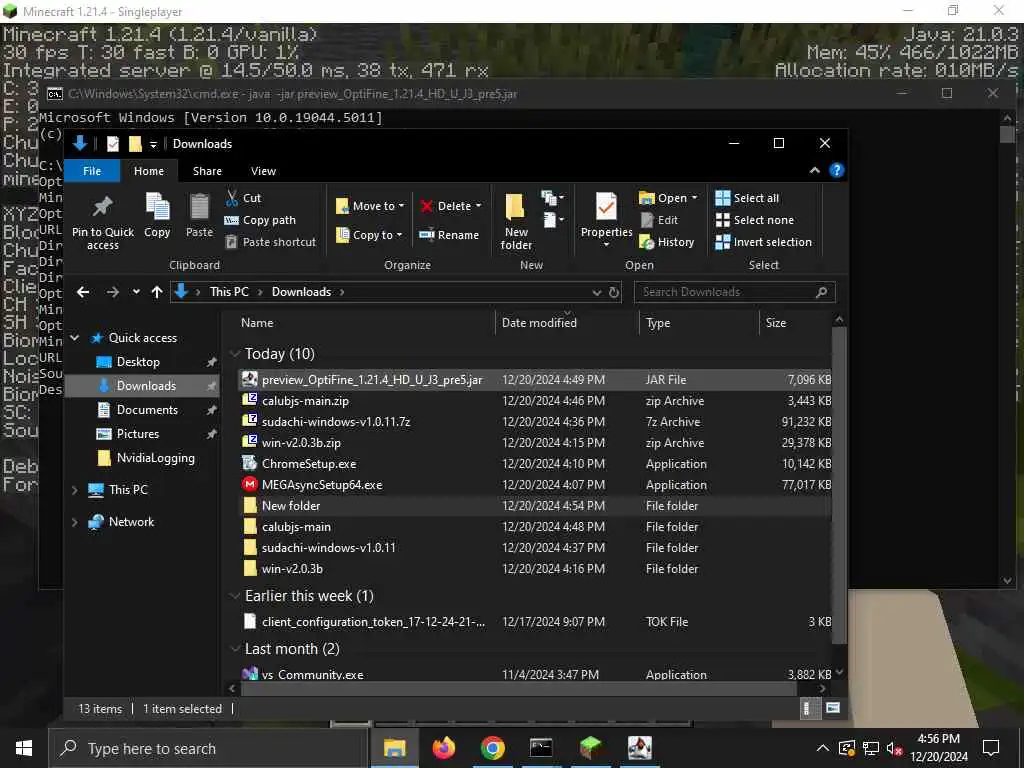Open Chrome from the taskbar
Screen dimensions: 1024x768
493,748
